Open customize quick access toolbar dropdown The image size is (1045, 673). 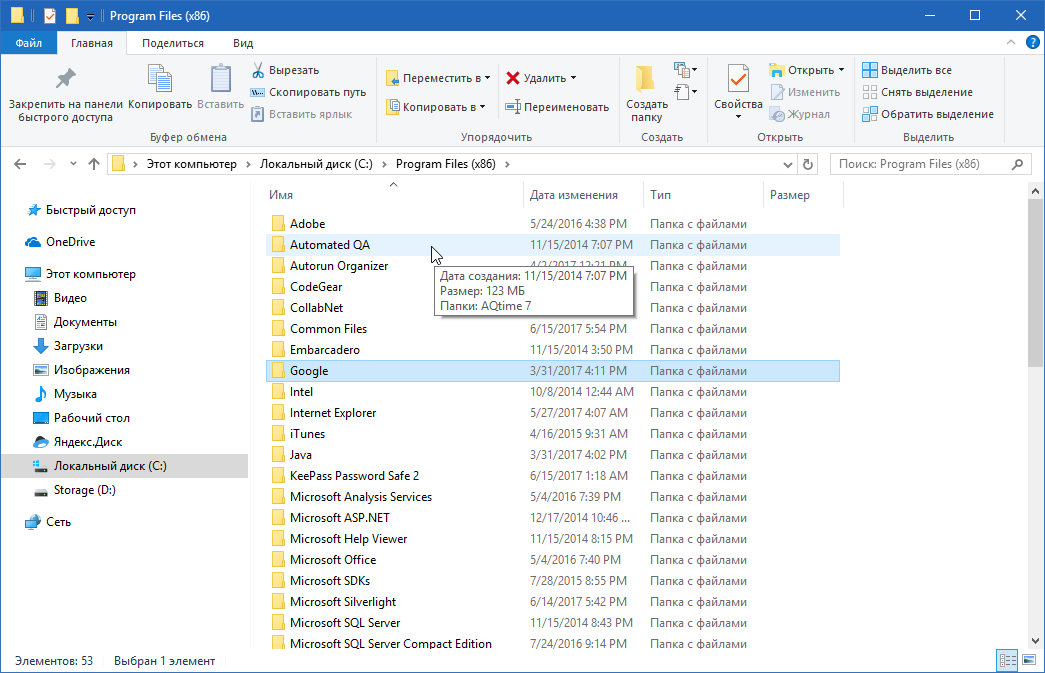[x=90, y=17]
